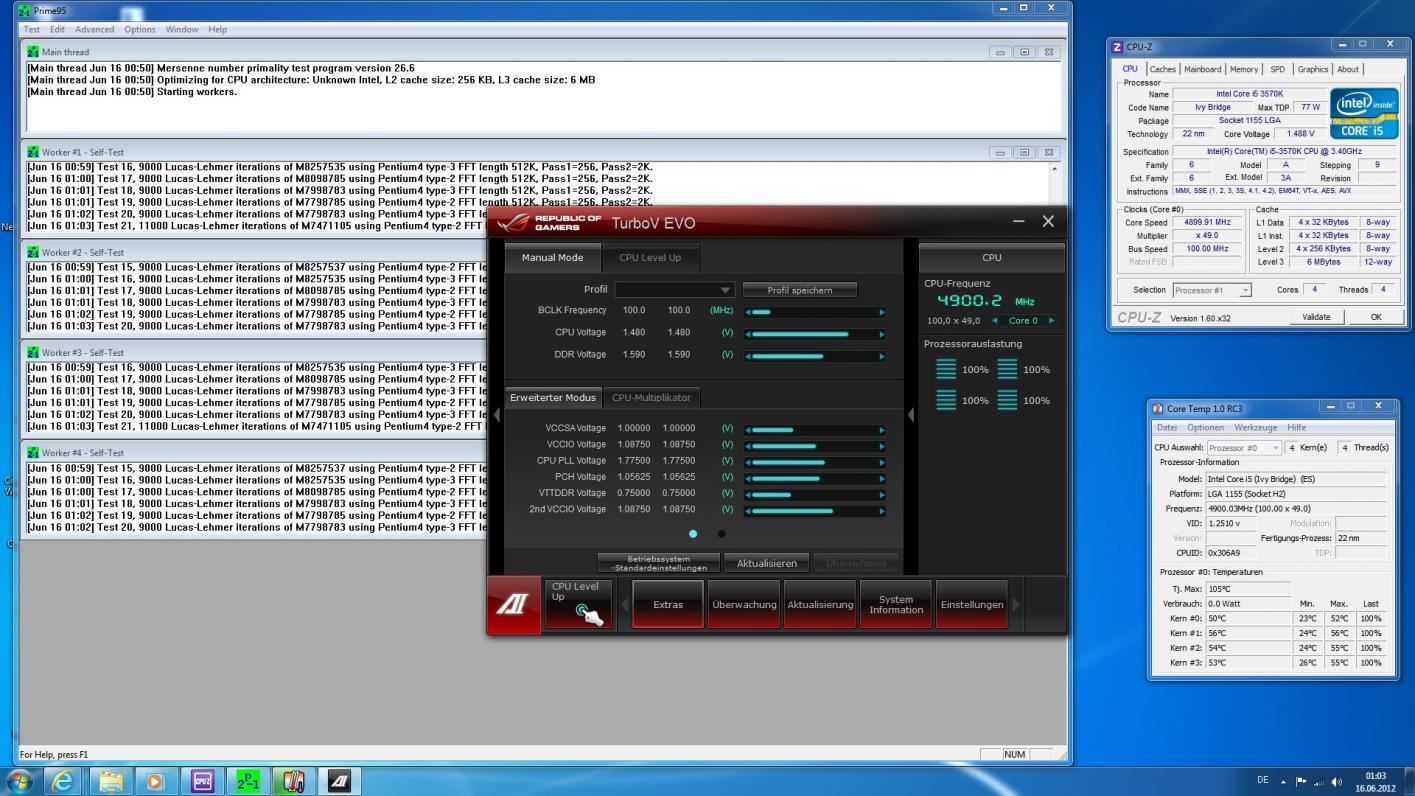Switch to CPU Level Up tab
Image resolution: width=1415 pixels, height=796 pixels.
pos(650,257)
